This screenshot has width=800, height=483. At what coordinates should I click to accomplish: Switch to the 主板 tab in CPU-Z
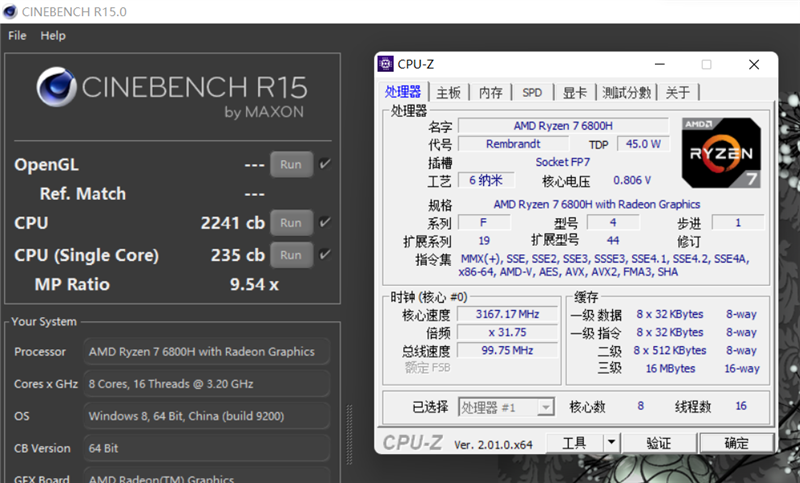(448, 93)
